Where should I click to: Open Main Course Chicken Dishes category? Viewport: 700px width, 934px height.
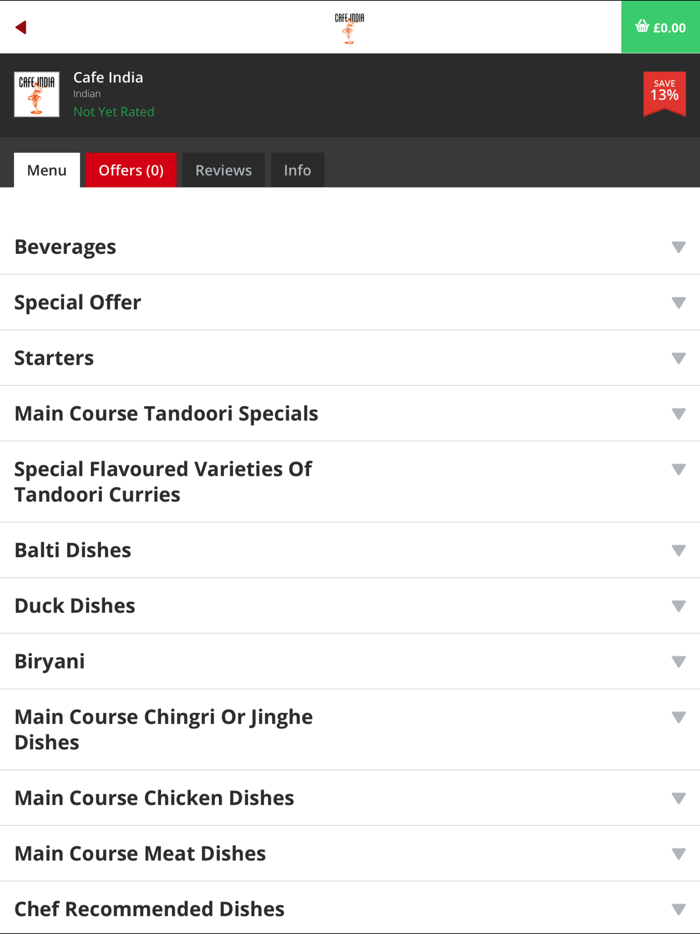[154, 798]
